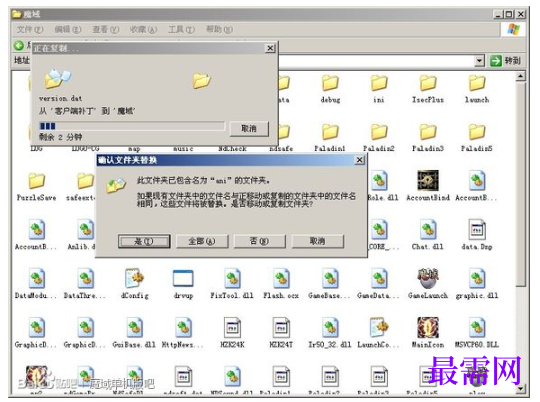Click the map folder label
Viewport: 540px width, 402px height.
click(x=134, y=149)
